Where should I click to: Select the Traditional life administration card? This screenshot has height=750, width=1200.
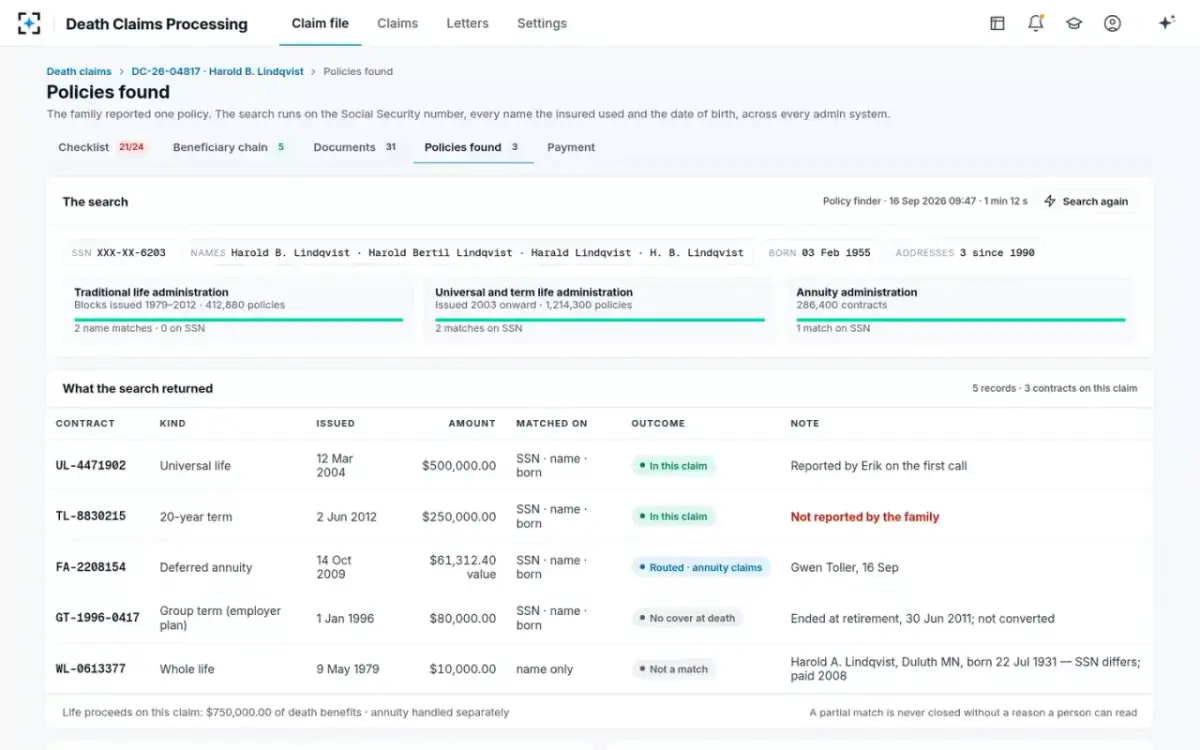[238, 310]
